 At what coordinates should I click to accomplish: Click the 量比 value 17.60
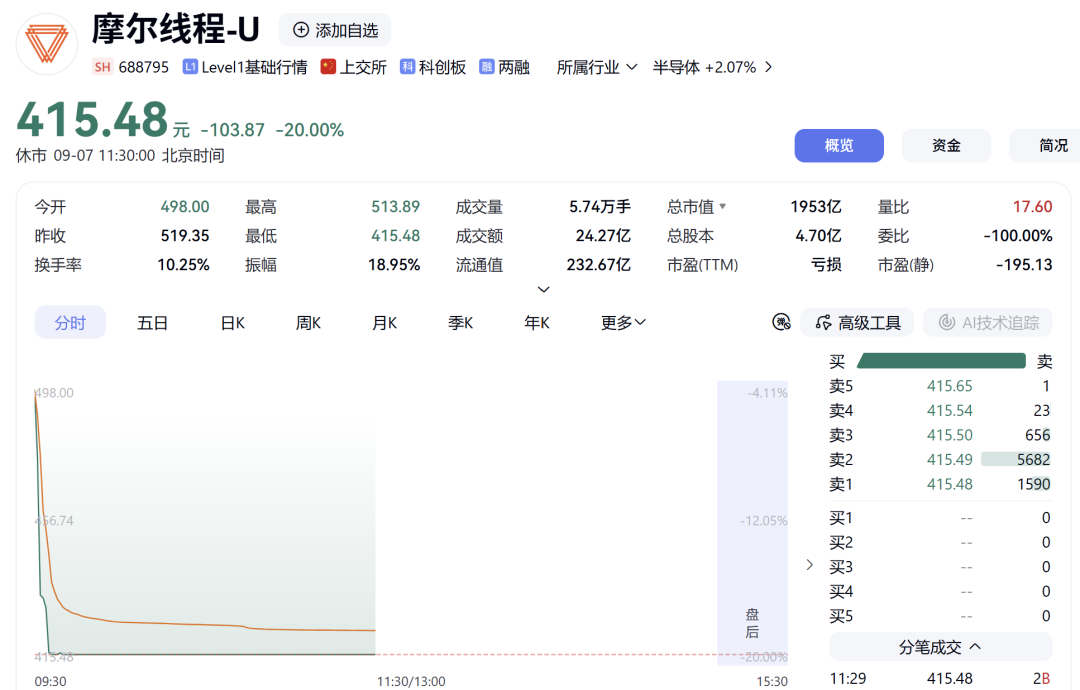pos(1032,207)
